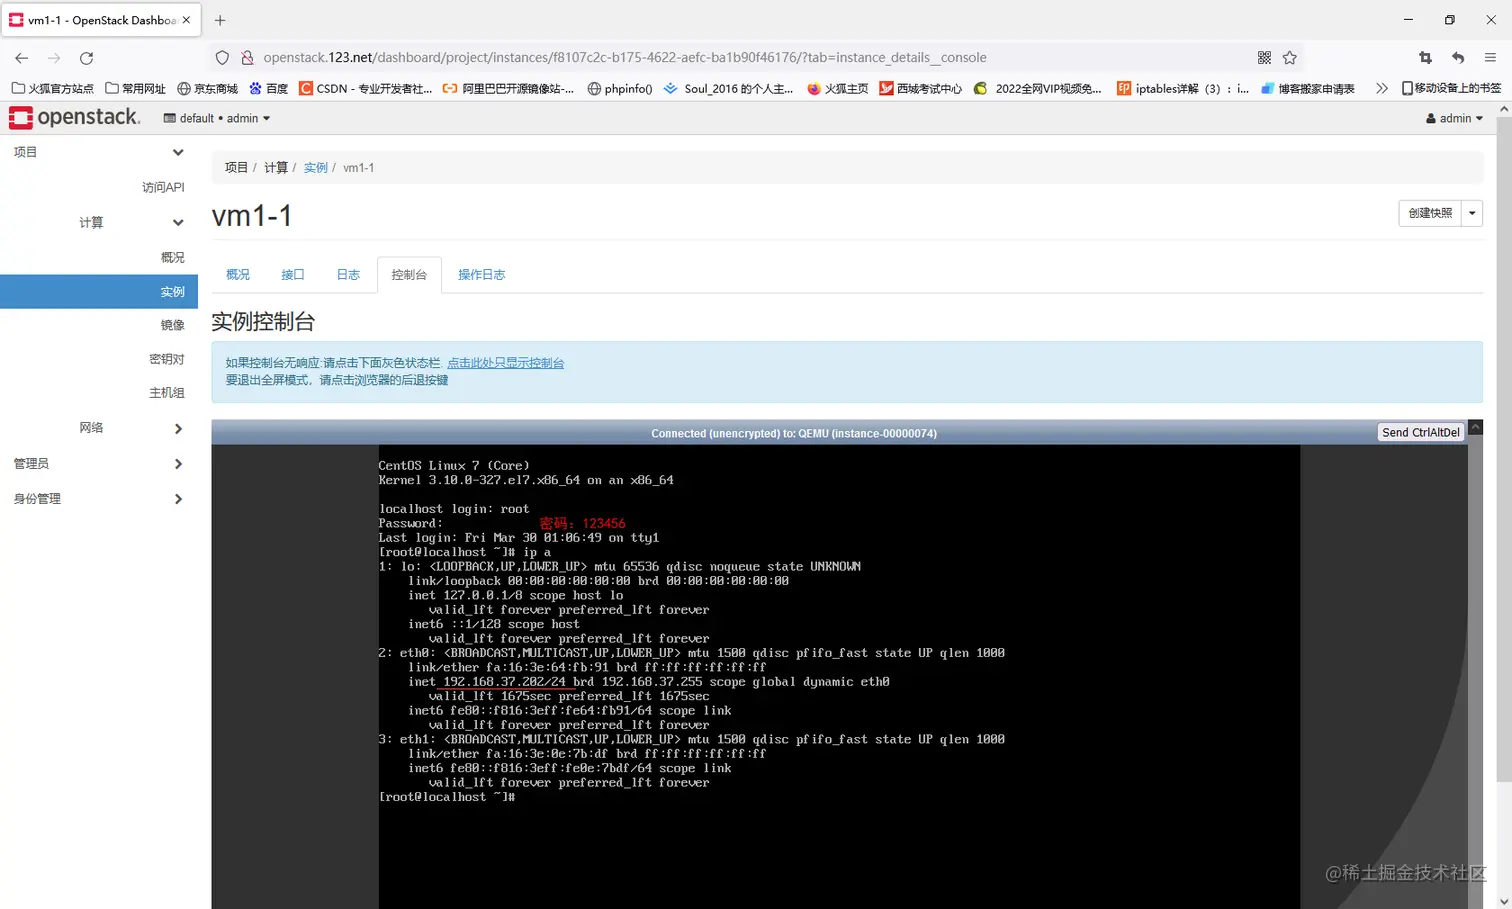Screen dimensions: 1512x909
Task: Open the admin user menu dropdown
Action: 1455,118
